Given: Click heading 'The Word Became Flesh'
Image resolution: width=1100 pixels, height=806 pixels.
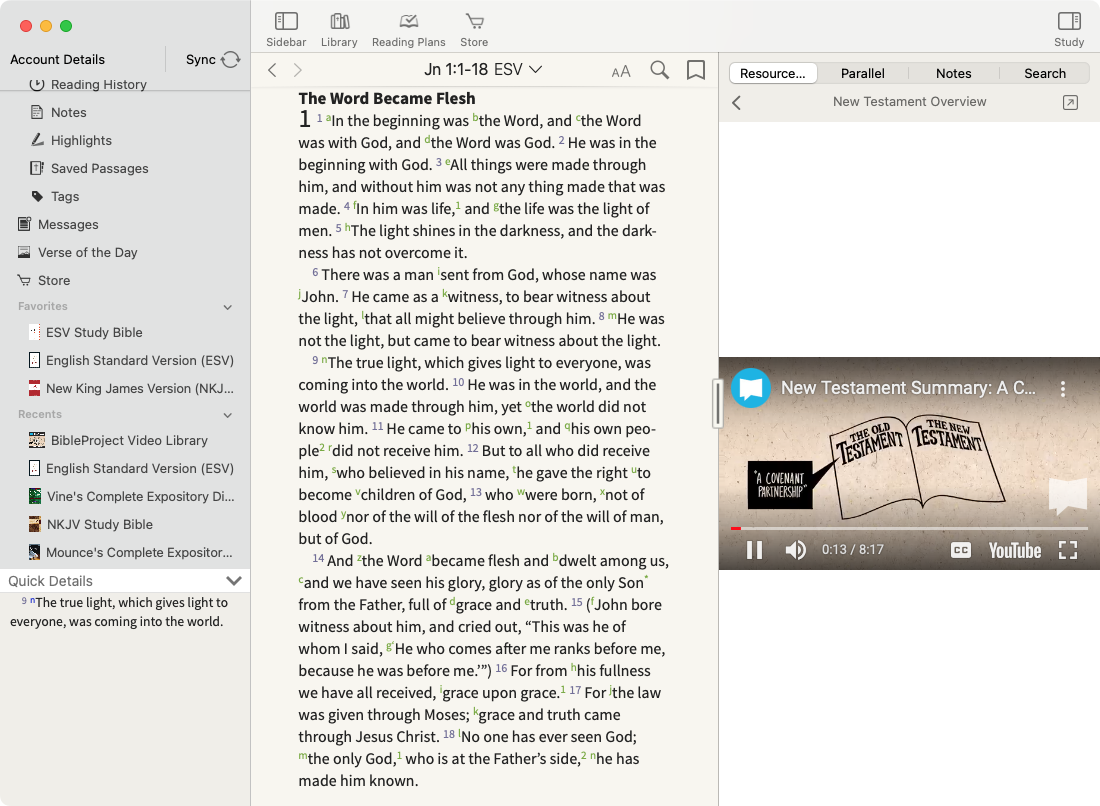Looking at the screenshot, I should [387, 98].
